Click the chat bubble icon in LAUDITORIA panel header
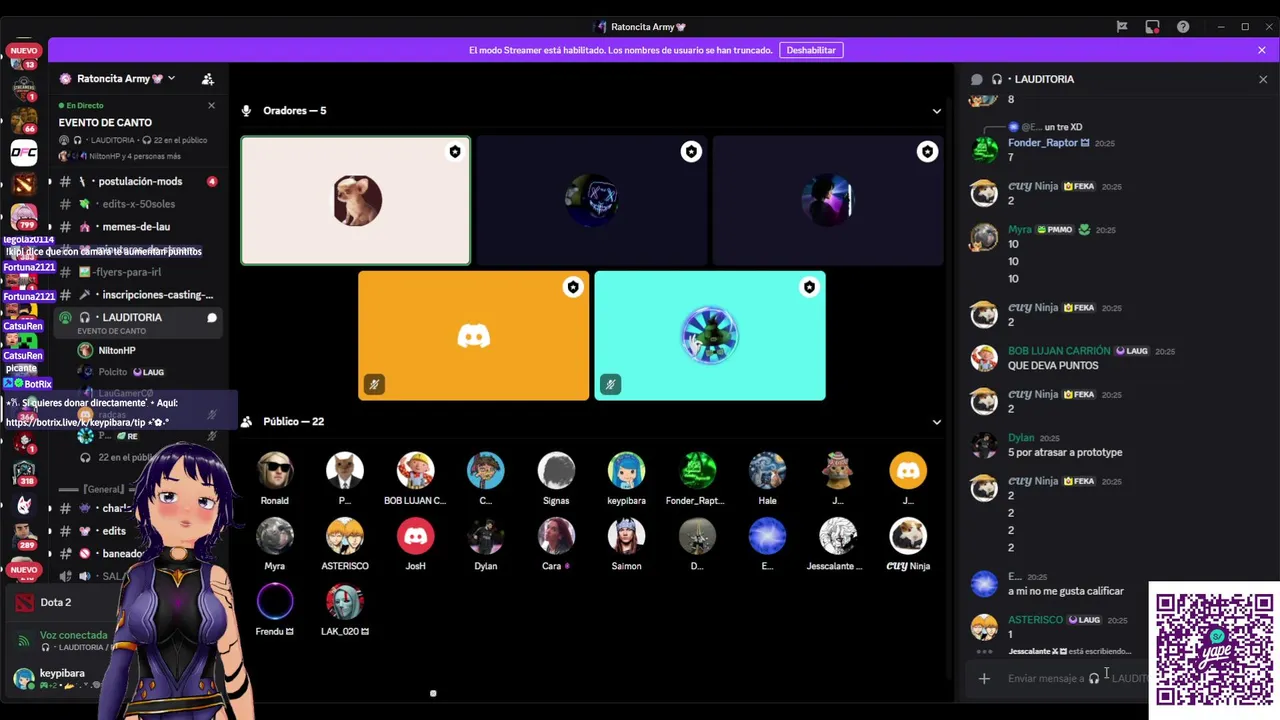 click(977, 79)
